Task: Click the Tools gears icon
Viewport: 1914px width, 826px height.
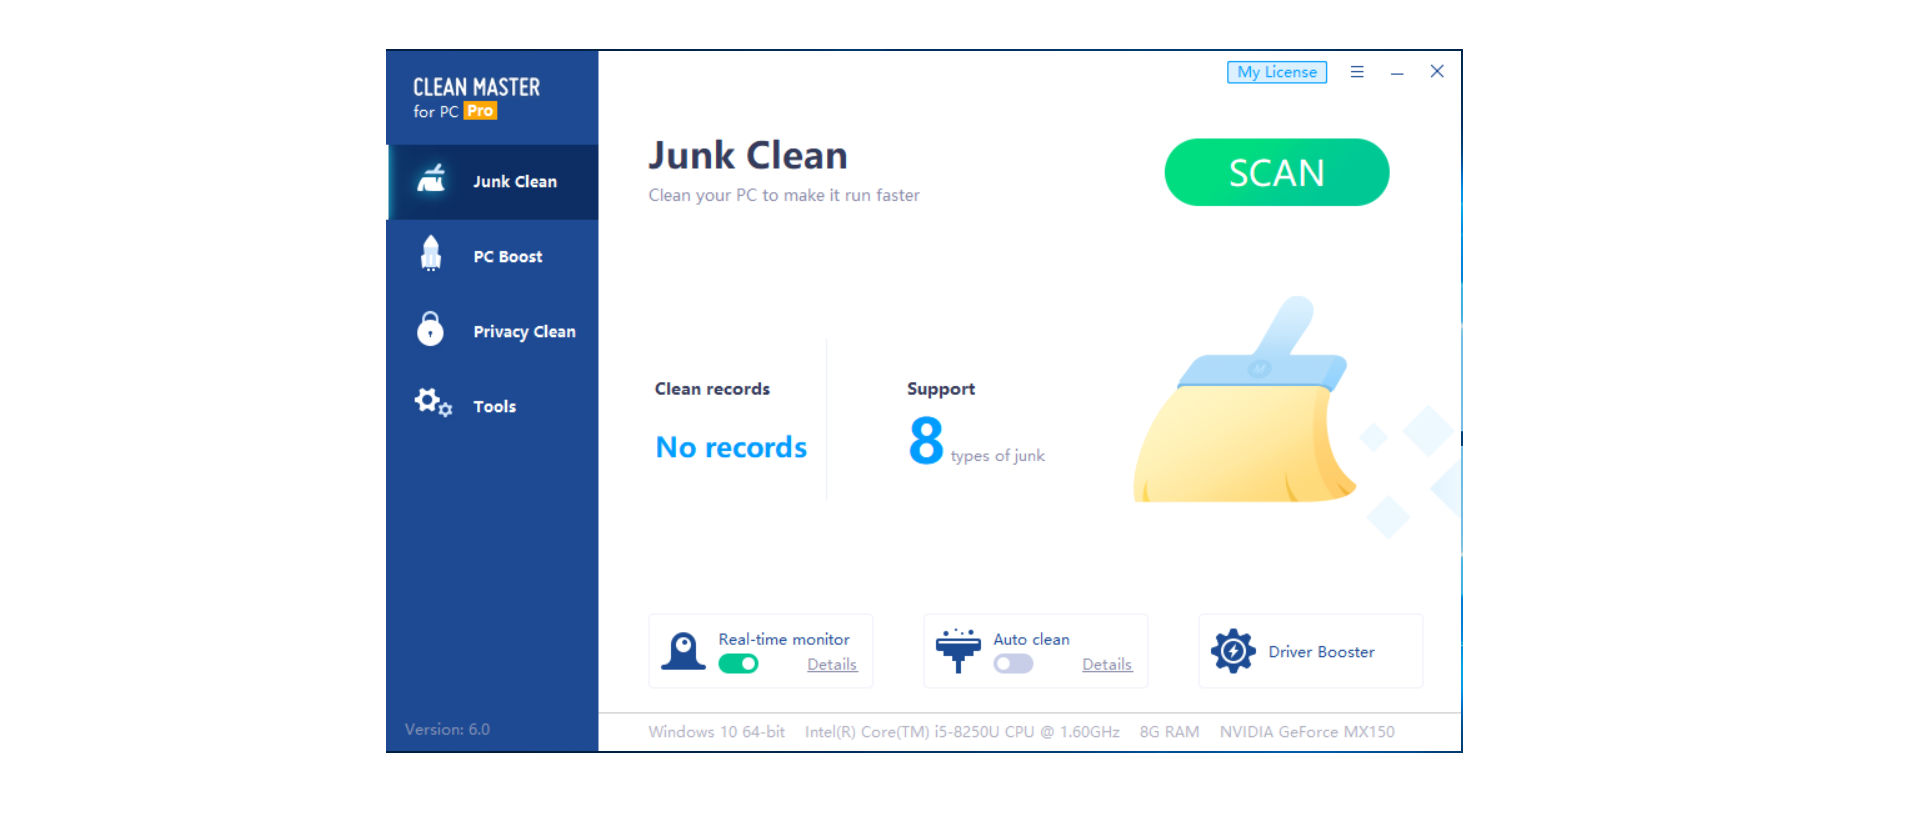Action: (433, 403)
